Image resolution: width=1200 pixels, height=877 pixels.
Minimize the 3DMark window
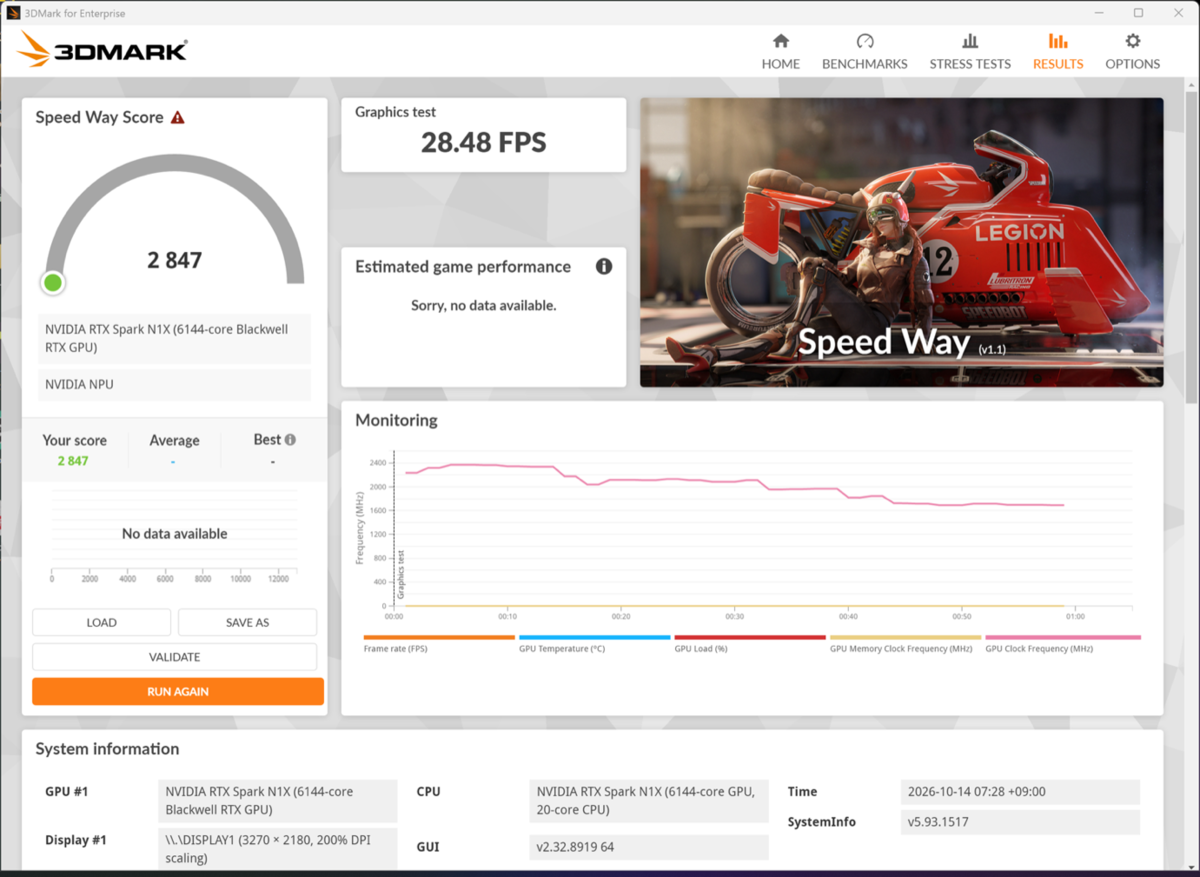[x=1099, y=13]
